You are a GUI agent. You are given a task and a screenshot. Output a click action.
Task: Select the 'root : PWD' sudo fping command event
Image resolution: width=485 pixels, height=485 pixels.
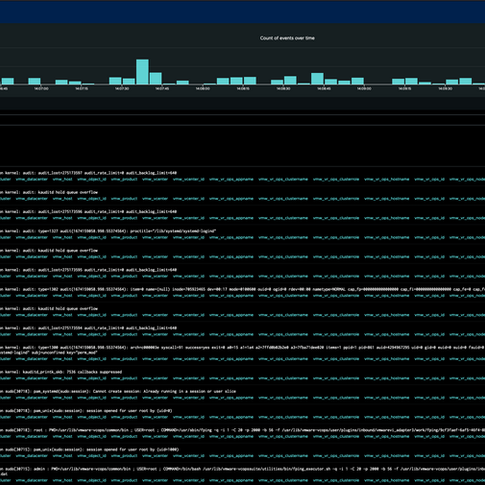pos(242,430)
